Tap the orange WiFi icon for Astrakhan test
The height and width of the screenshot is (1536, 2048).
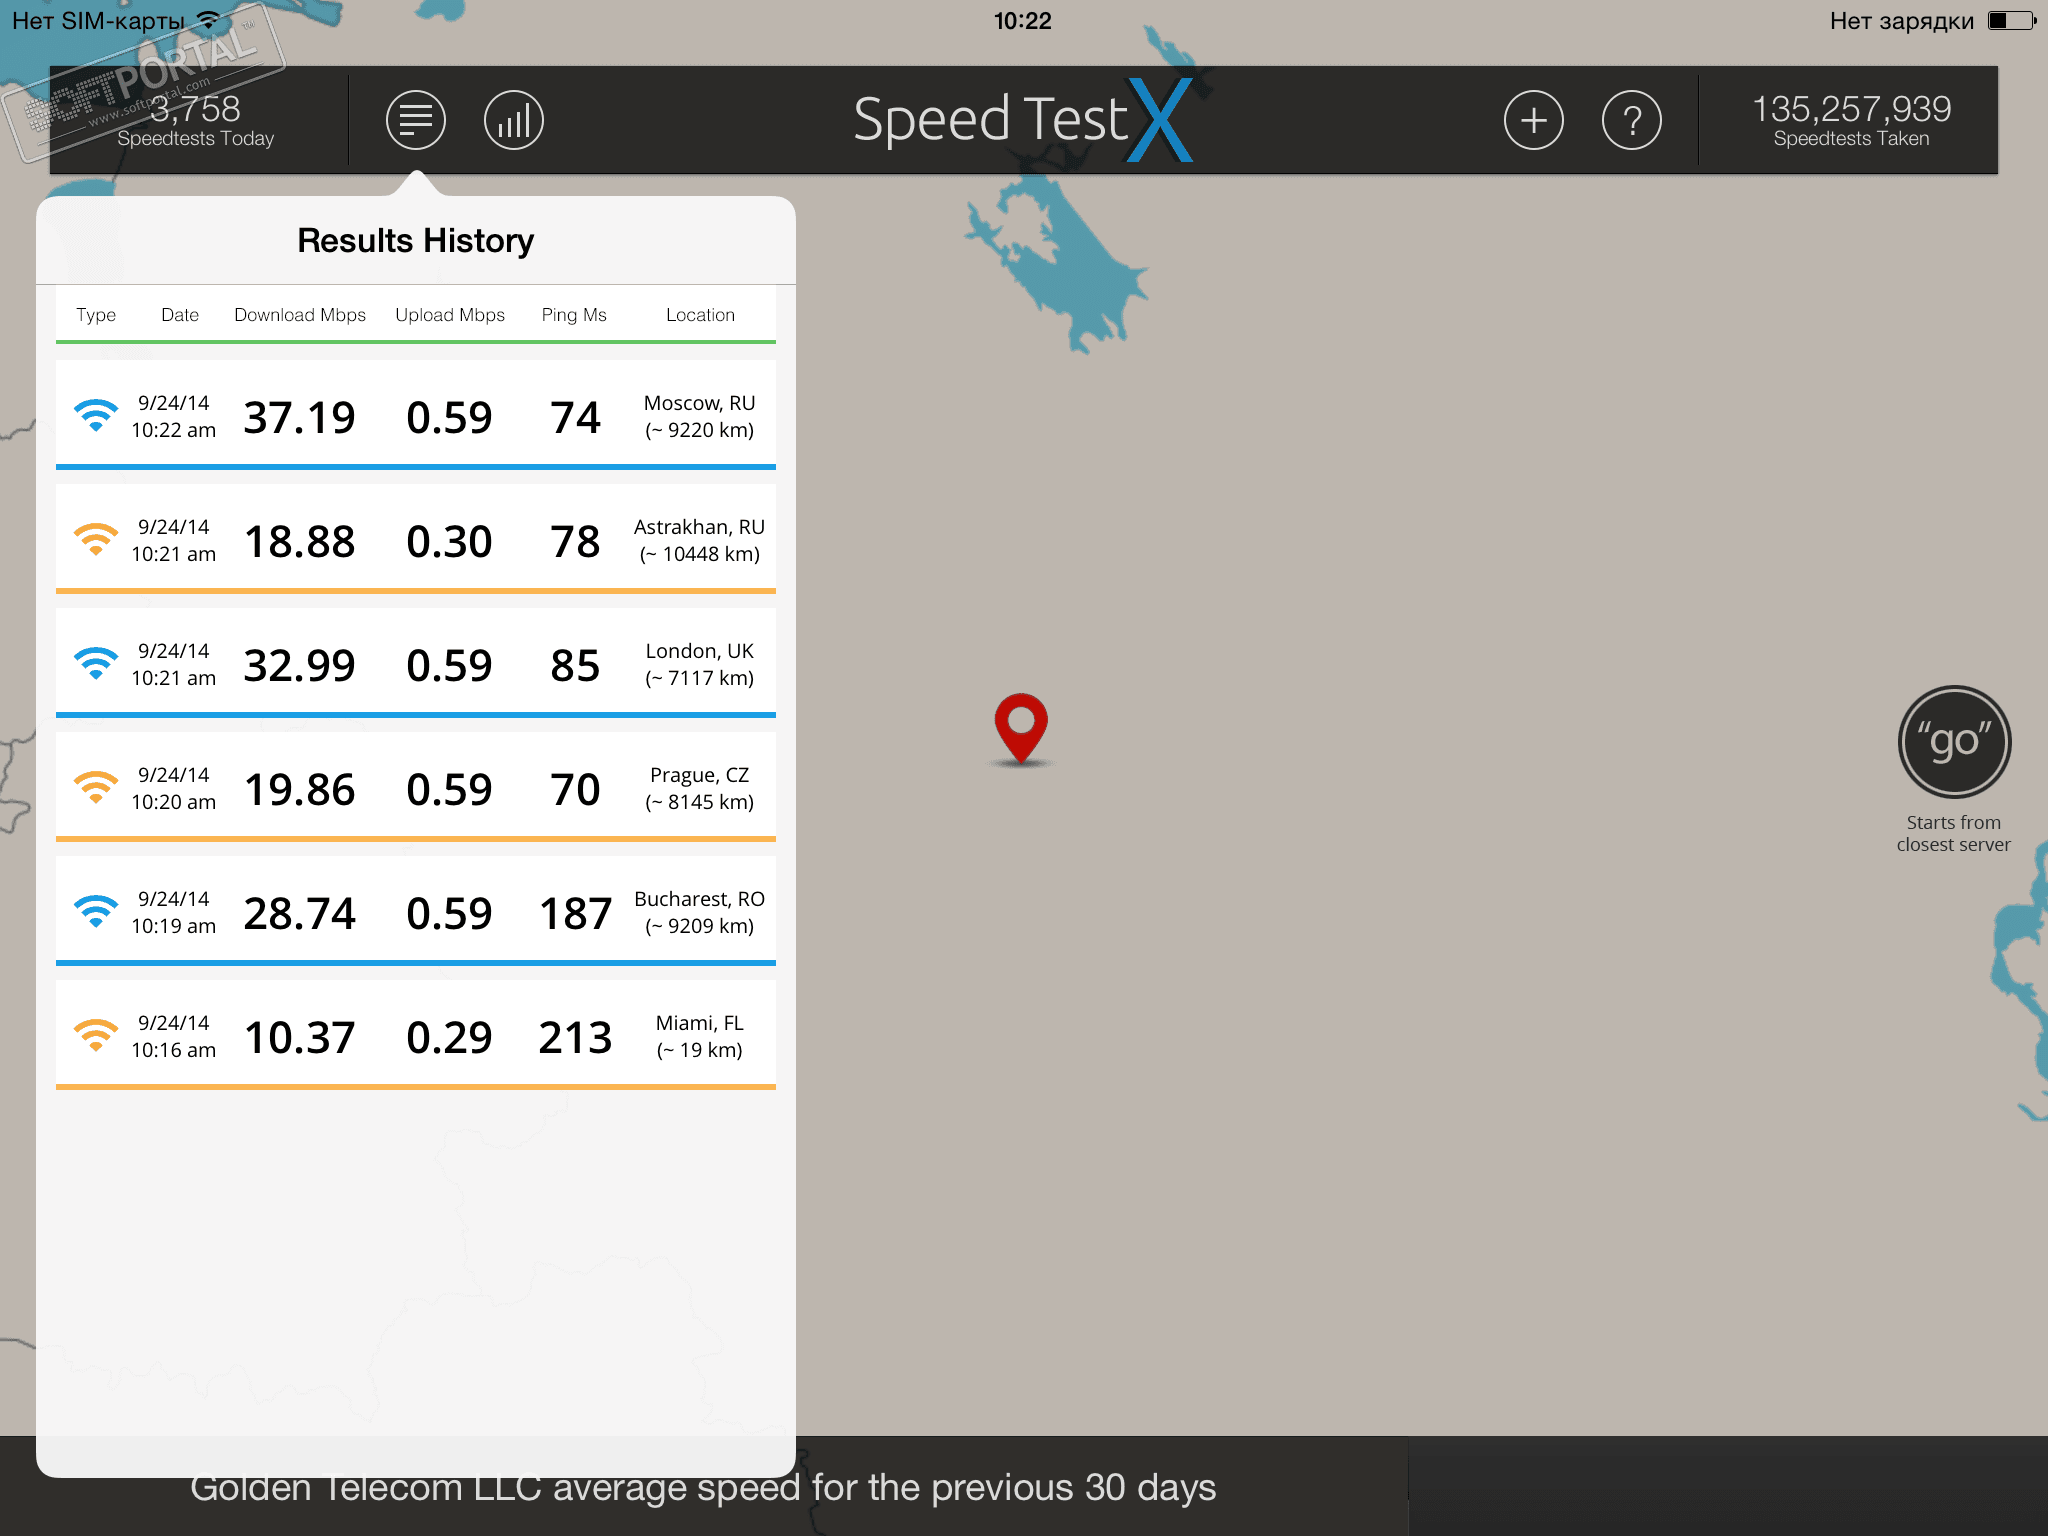point(96,540)
